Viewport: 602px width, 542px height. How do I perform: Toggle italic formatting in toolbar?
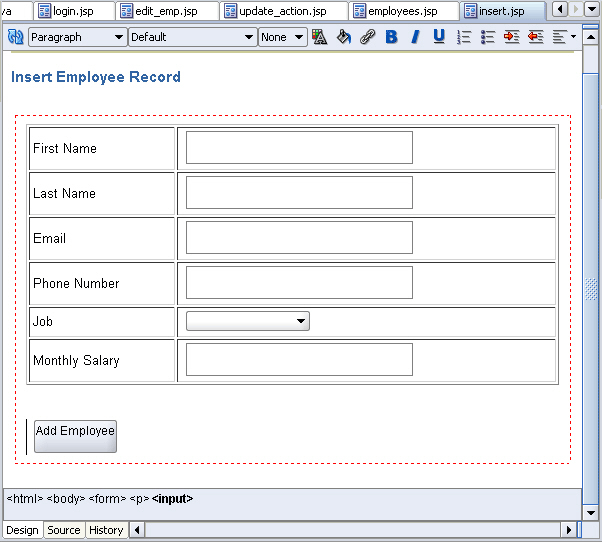pos(415,37)
